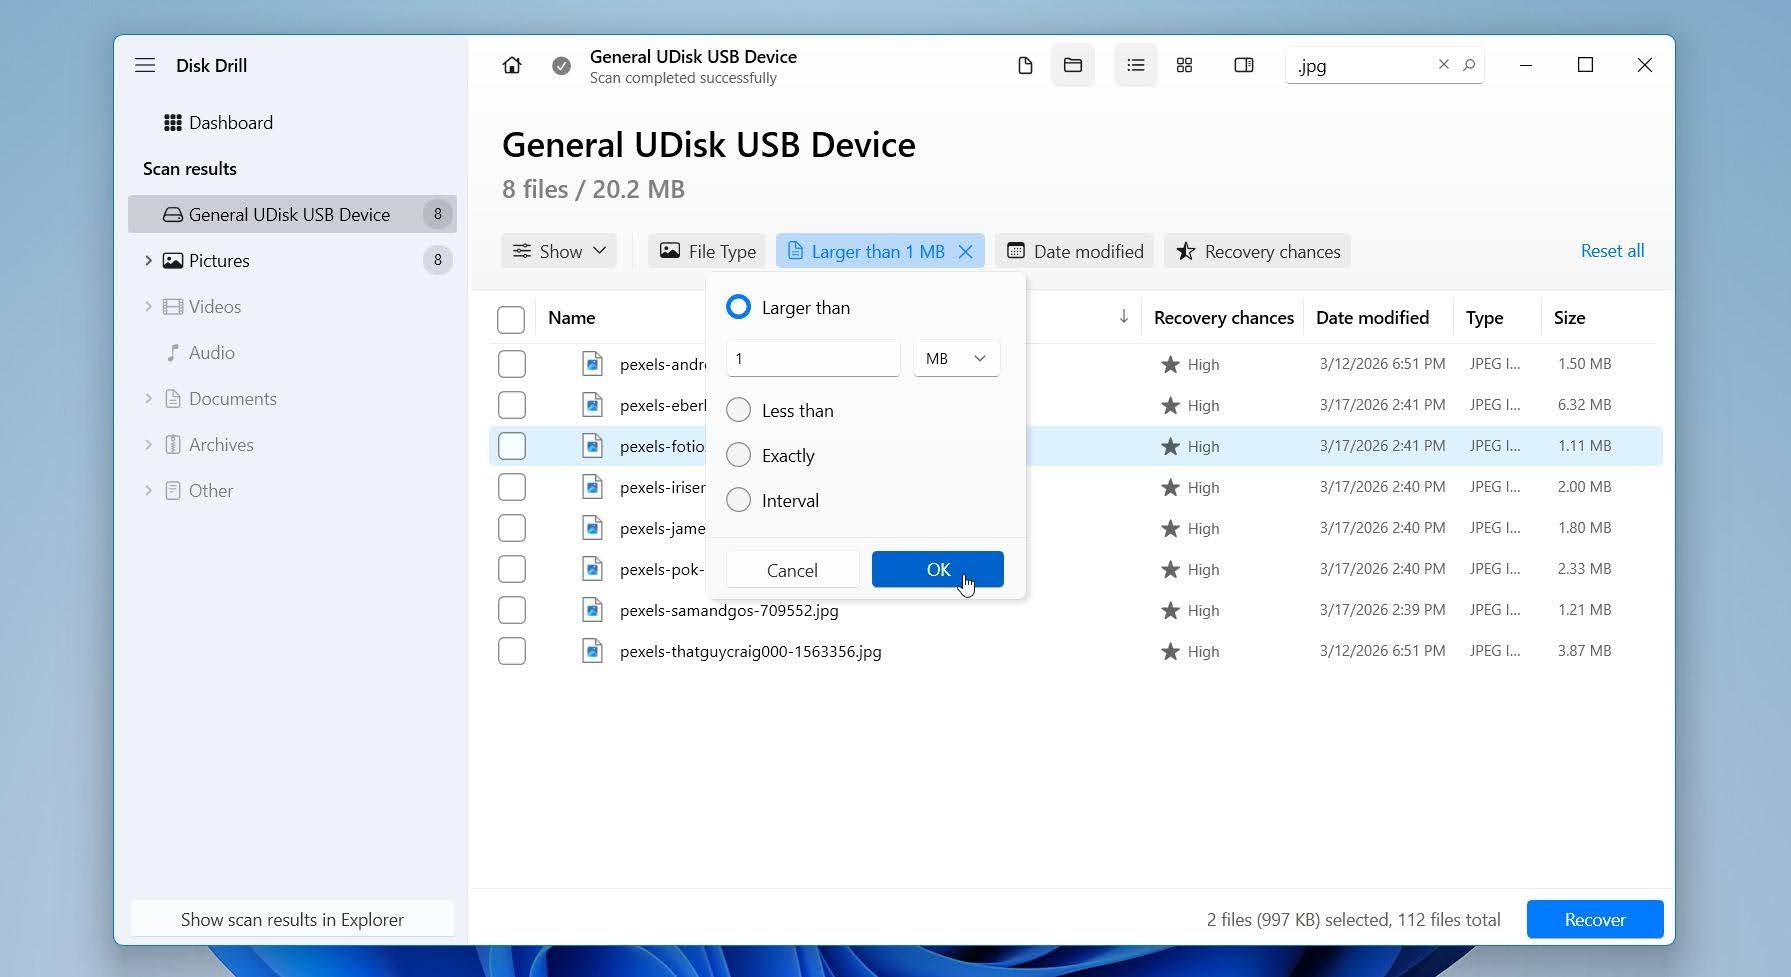This screenshot has height=977, width=1791.
Task: Clear the .jpg search text
Action: 1444,64
